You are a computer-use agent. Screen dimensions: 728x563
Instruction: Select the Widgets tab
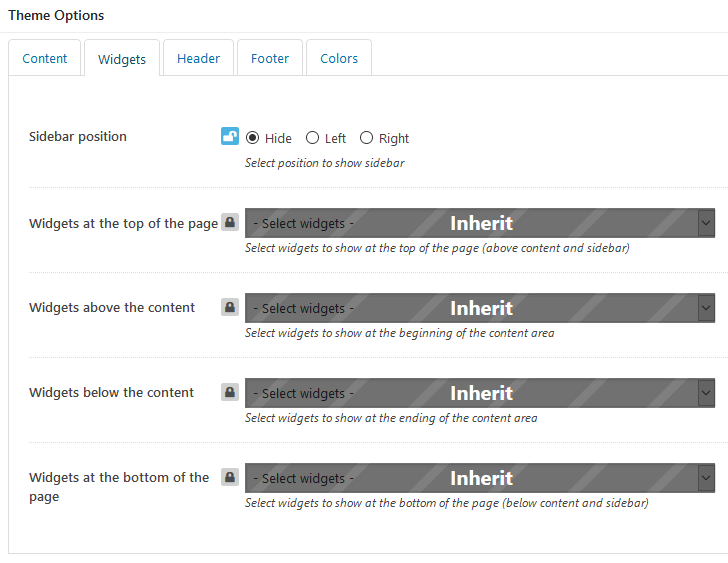[122, 59]
